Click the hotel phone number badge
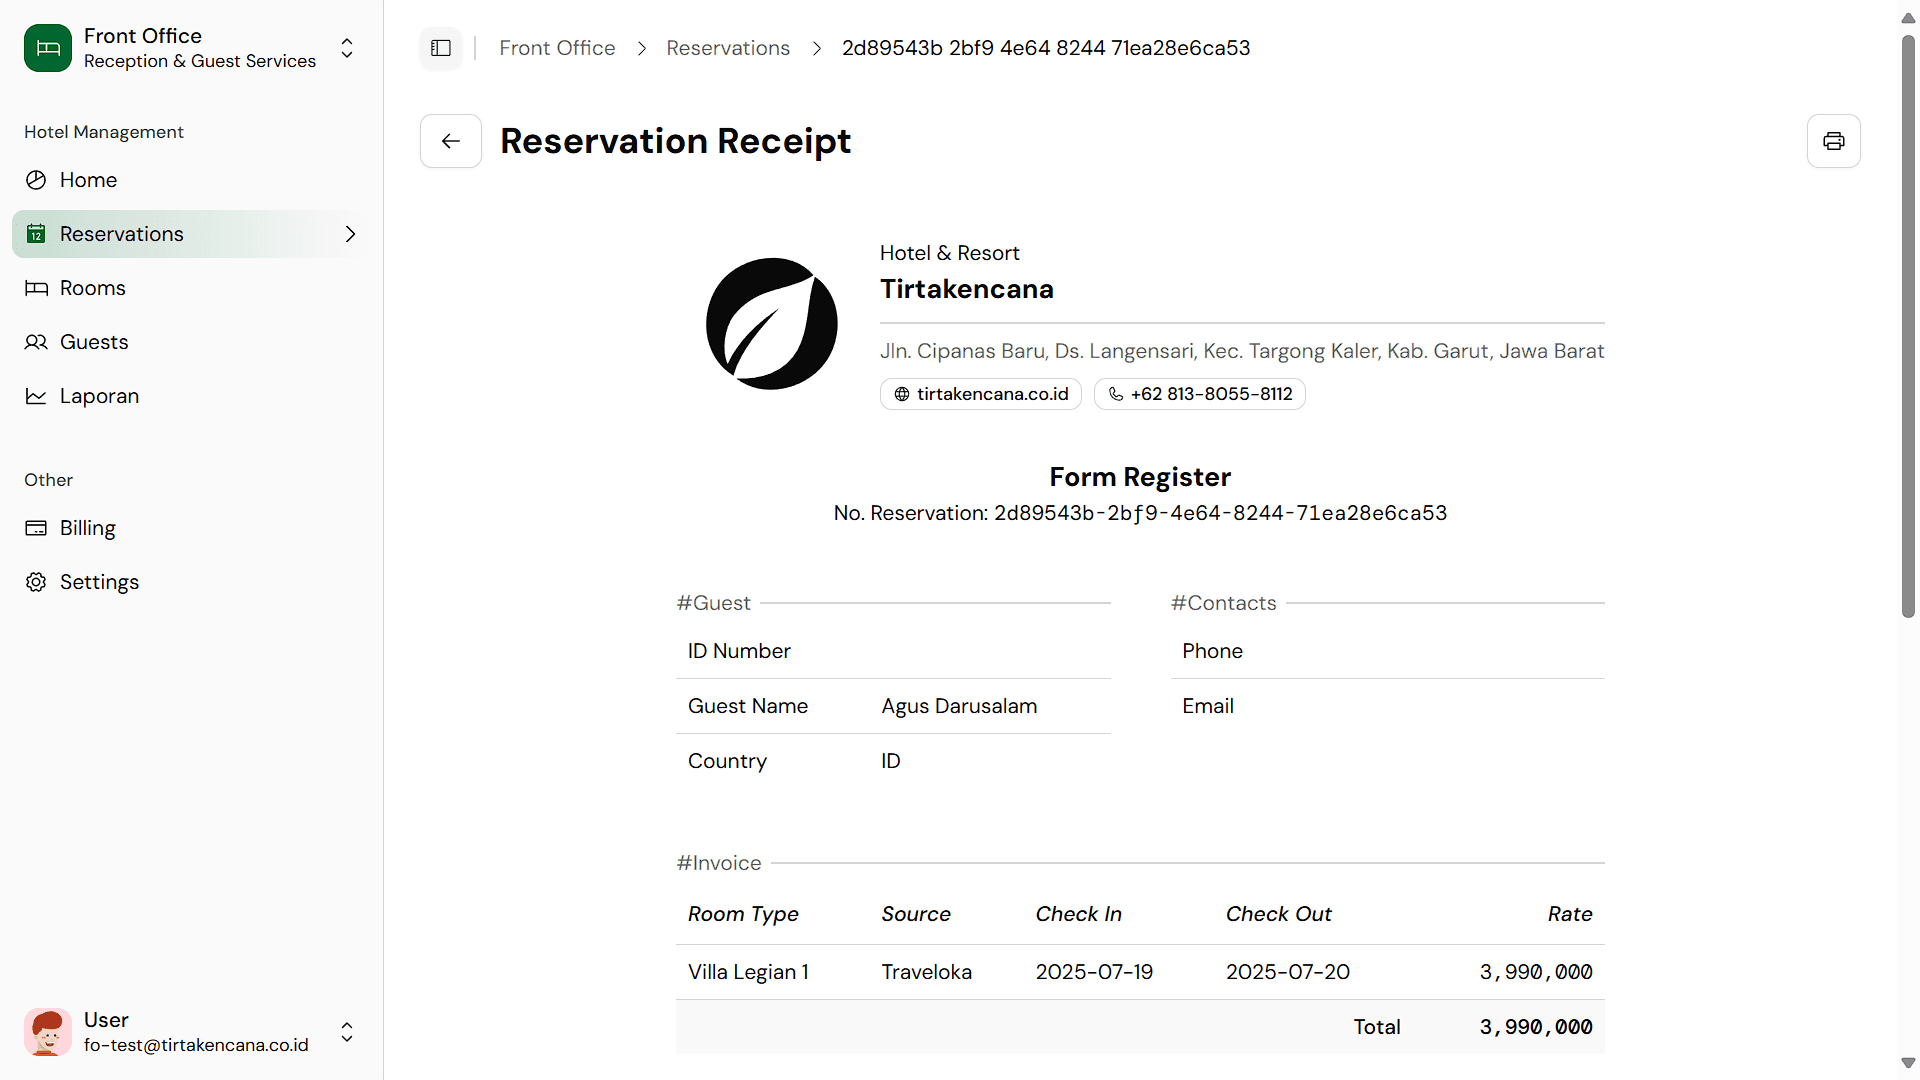The image size is (1920, 1080). (1200, 394)
